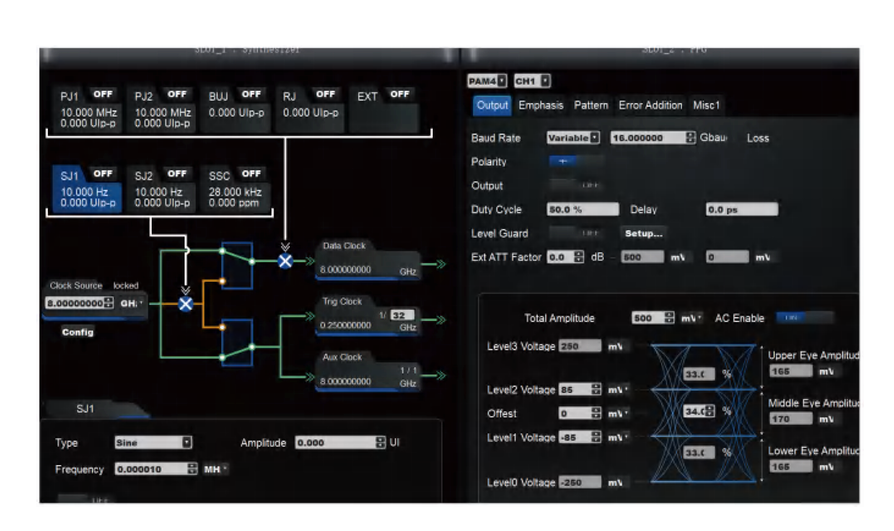Open the PAM4 modulation dropdown
The height and width of the screenshot is (531, 894).
pyautogui.click(x=486, y=81)
